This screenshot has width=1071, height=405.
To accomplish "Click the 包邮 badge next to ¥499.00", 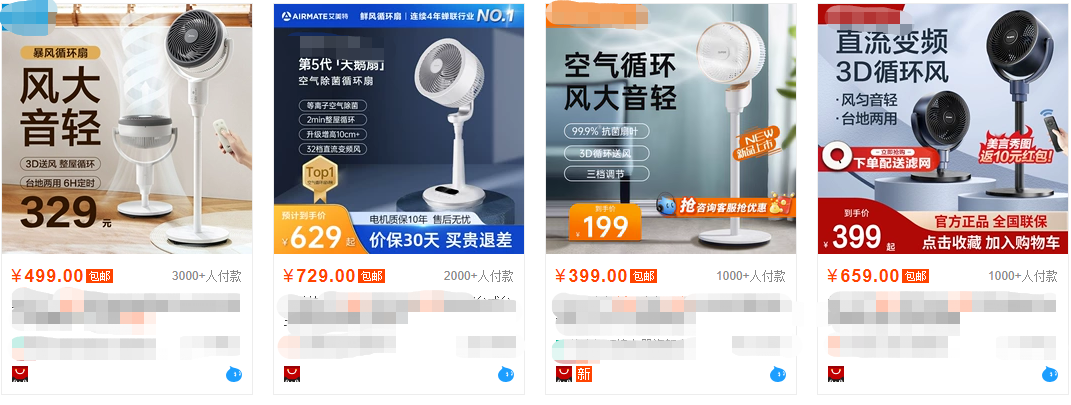I will click(99, 276).
